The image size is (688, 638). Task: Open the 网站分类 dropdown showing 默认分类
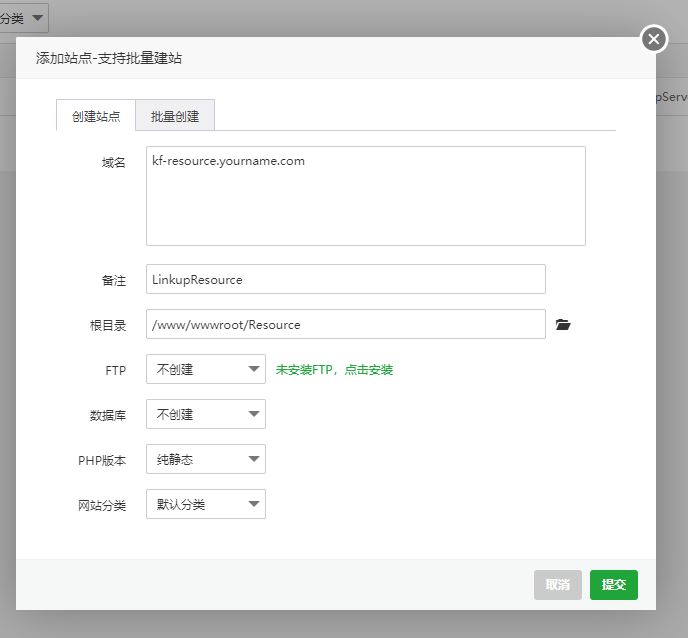pyautogui.click(x=206, y=504)
